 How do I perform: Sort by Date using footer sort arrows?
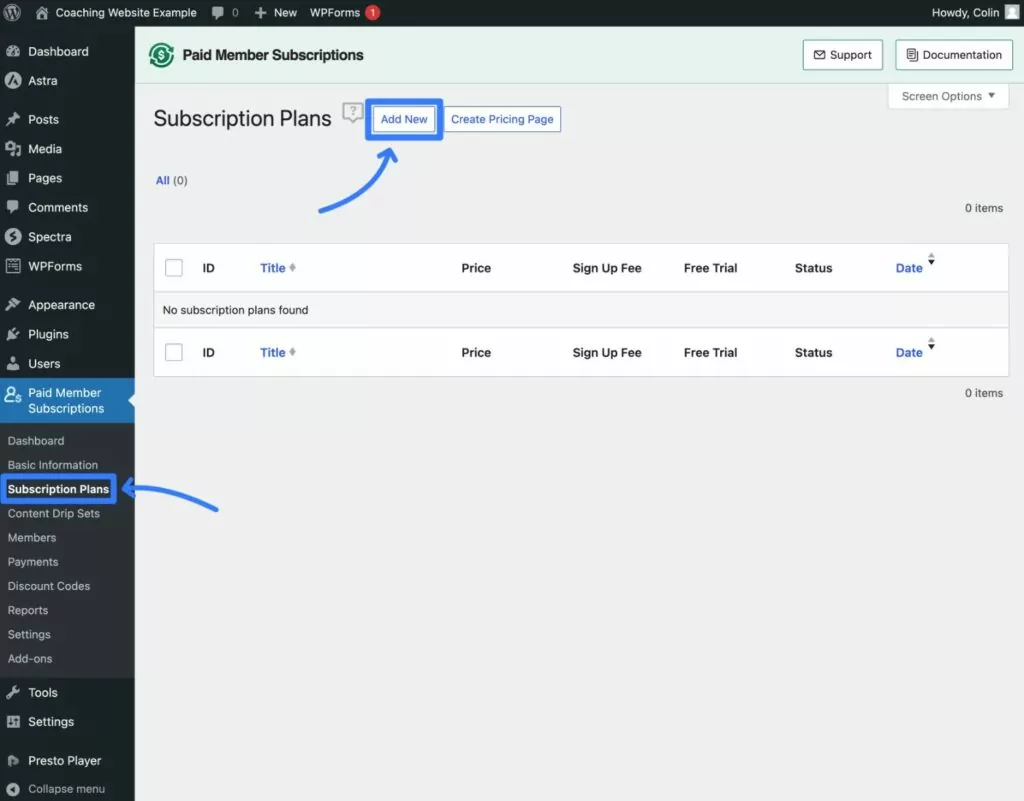(931, 343)
